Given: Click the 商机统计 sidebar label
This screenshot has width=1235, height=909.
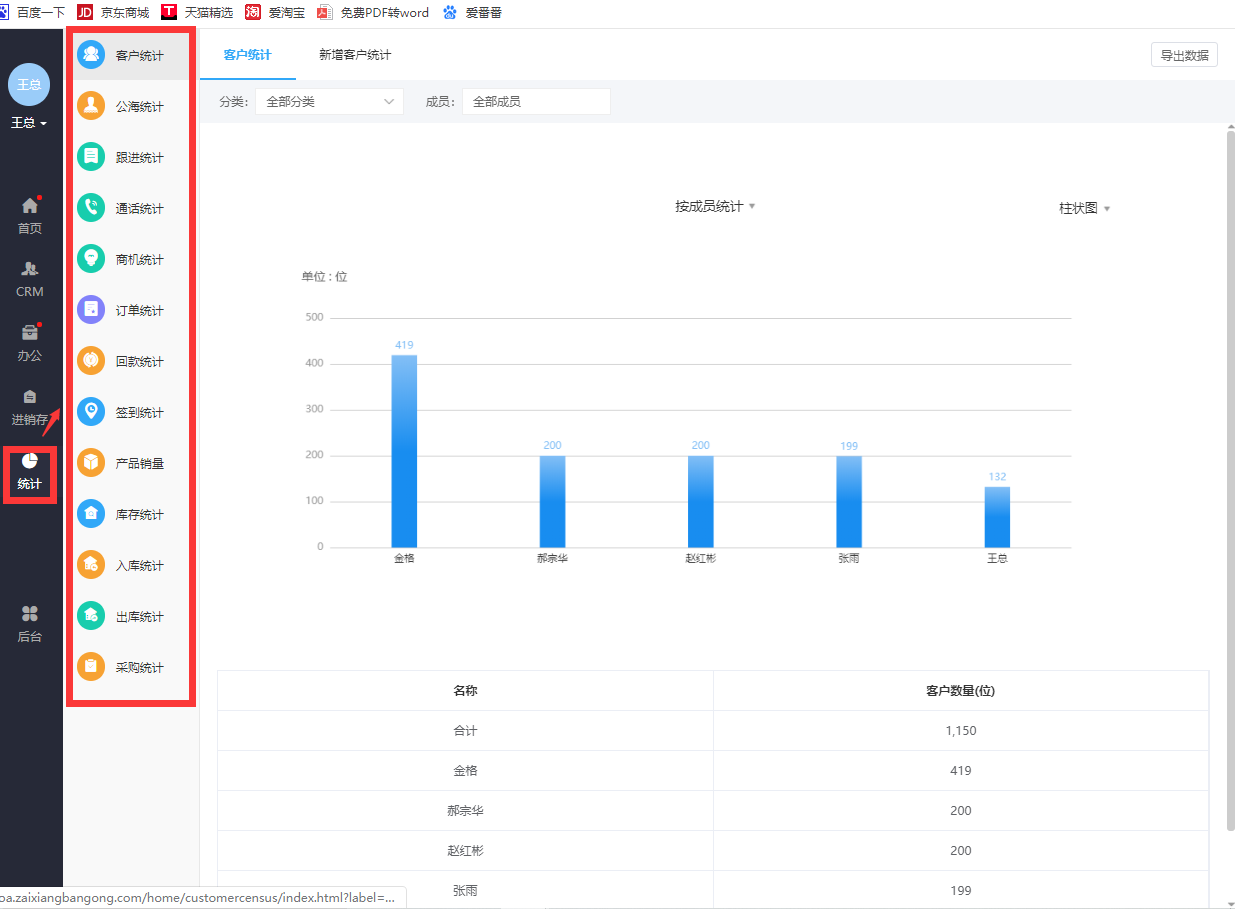Looking at the screenshot, I should coord(140,260).
